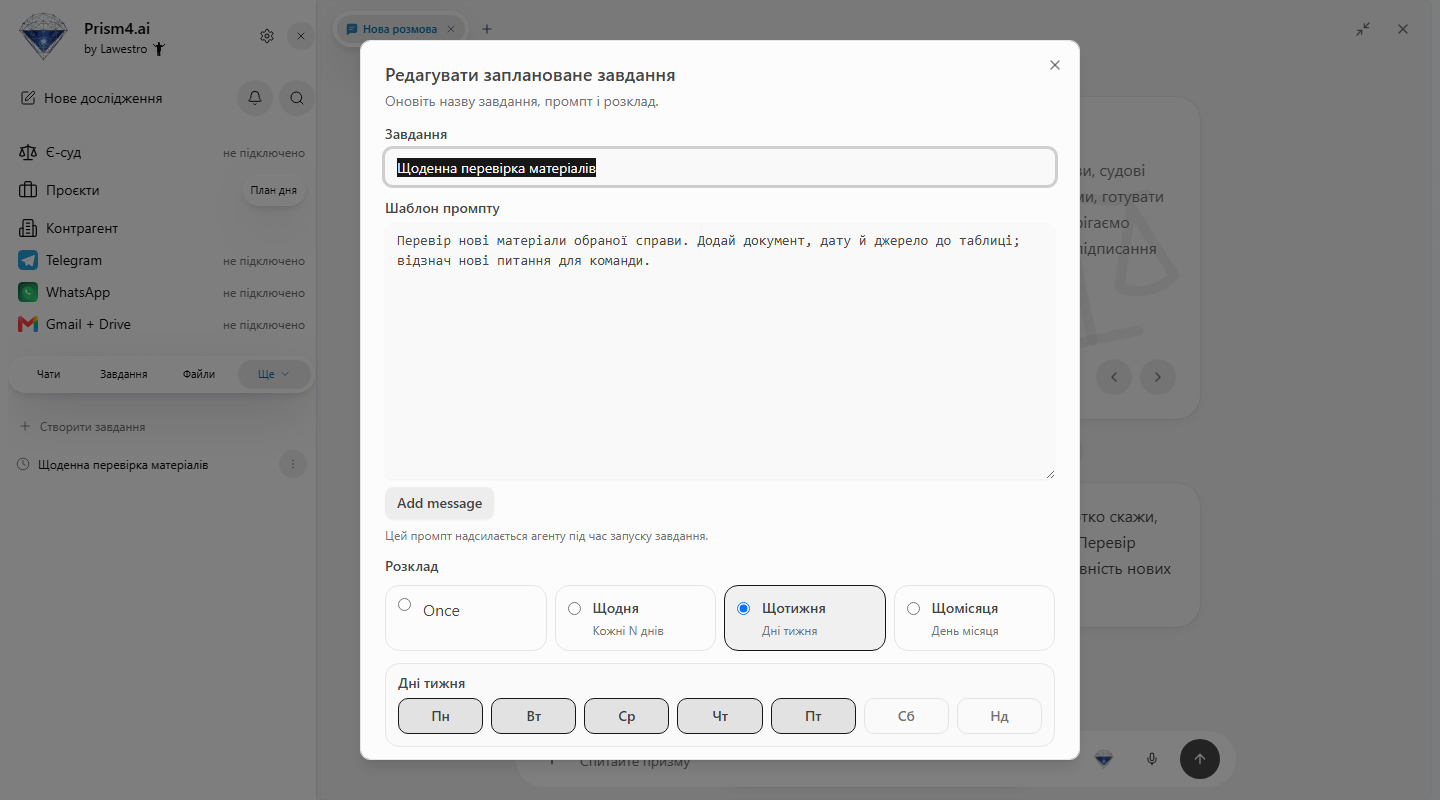Go to previous suggestion card chevron
The image size is (1440, 800).
tap(1114, 377)
